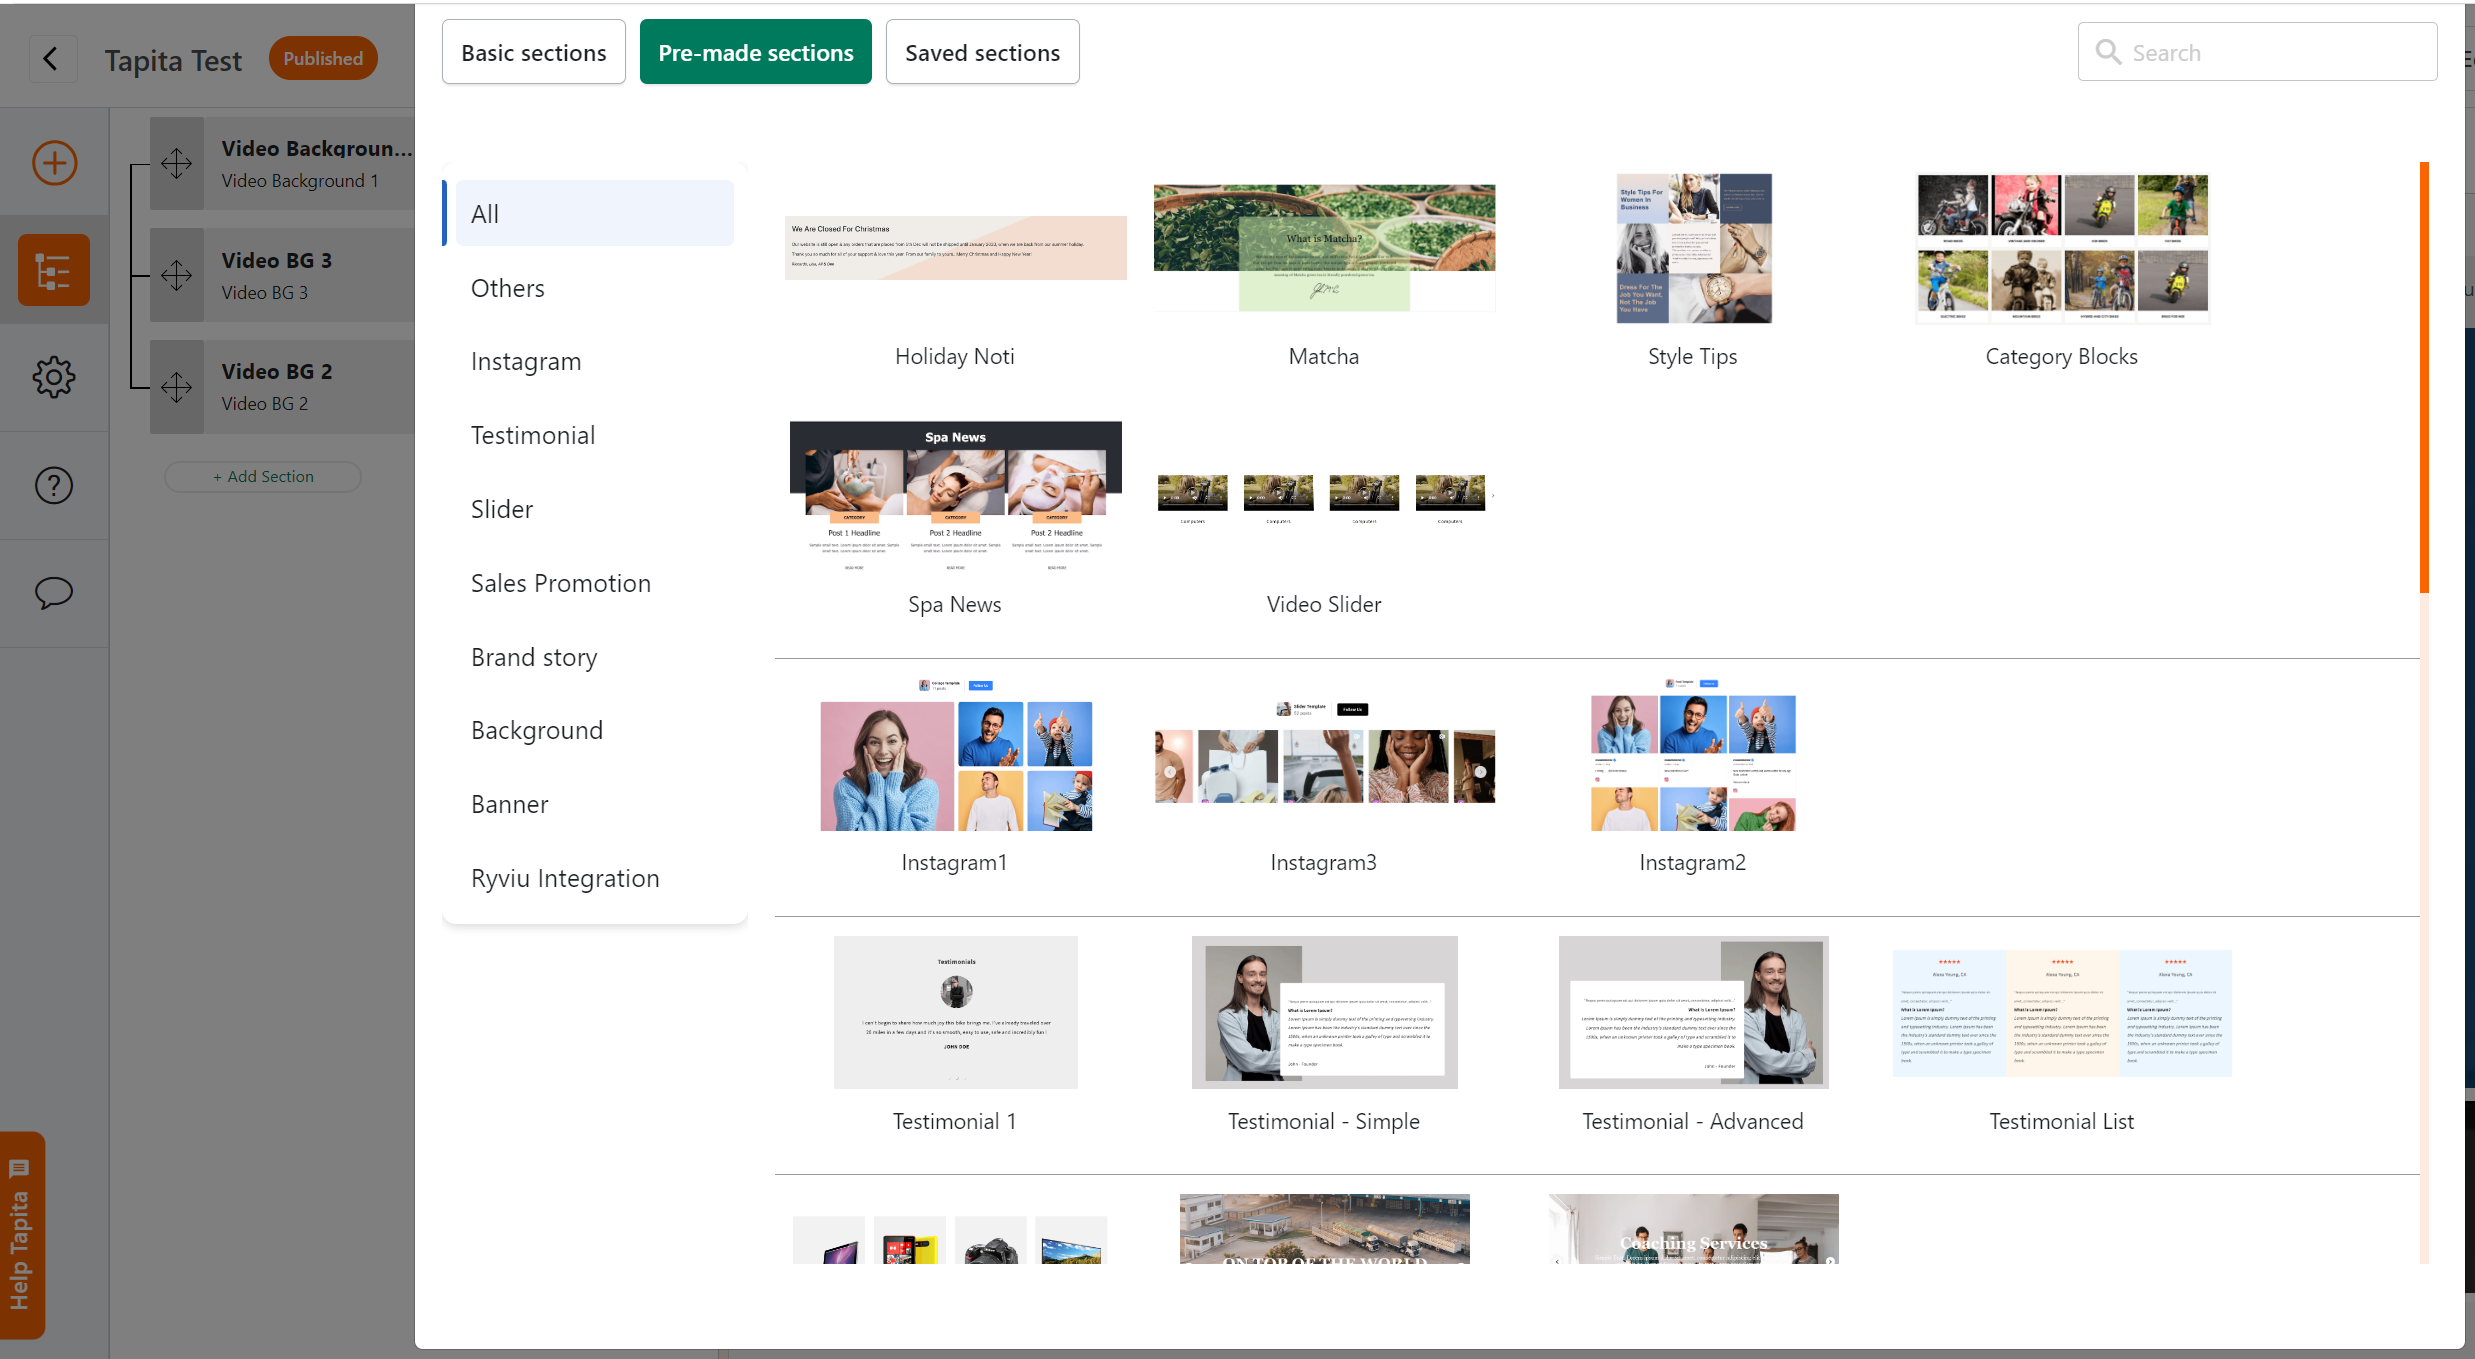The height and width of the screenshot is (1359, 2475).
Task: Click the back arrow beside Tapita Test
Action: tap(51, 59)
